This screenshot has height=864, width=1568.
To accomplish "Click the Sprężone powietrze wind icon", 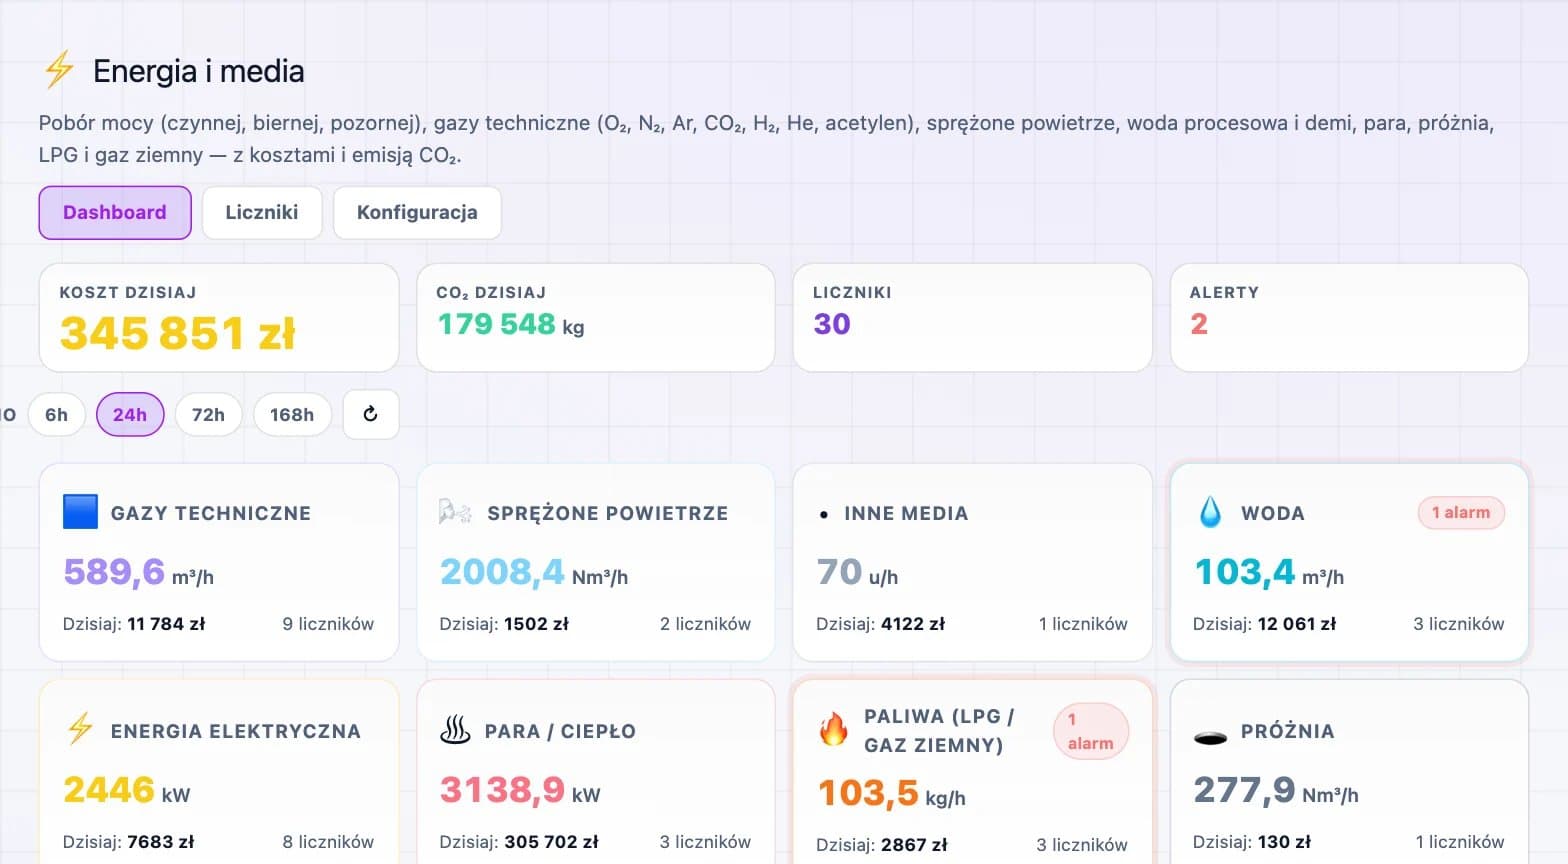I will pos(455,512).
